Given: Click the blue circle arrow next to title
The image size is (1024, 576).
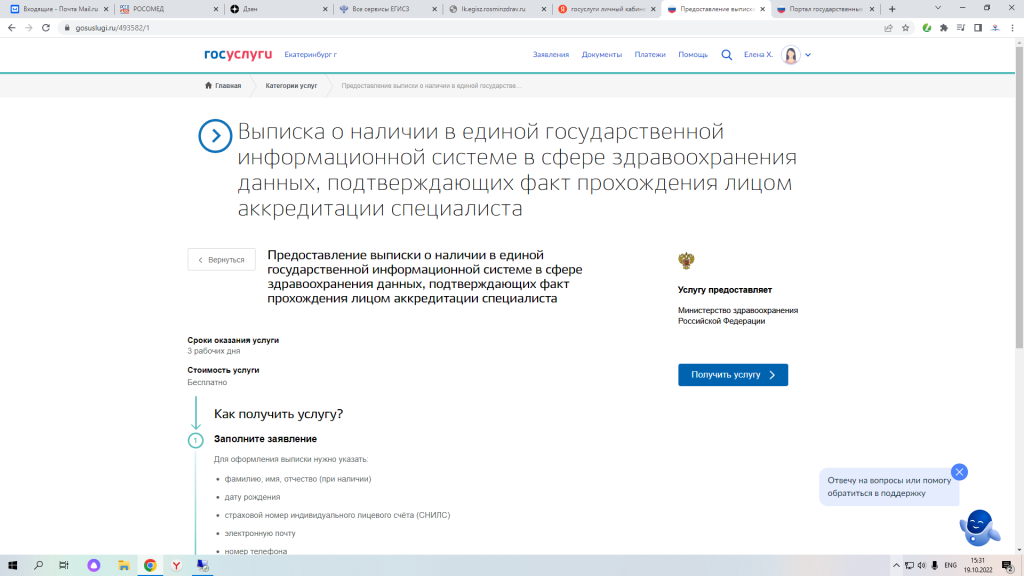Looking at the screenshot, I should coord(215,136).
